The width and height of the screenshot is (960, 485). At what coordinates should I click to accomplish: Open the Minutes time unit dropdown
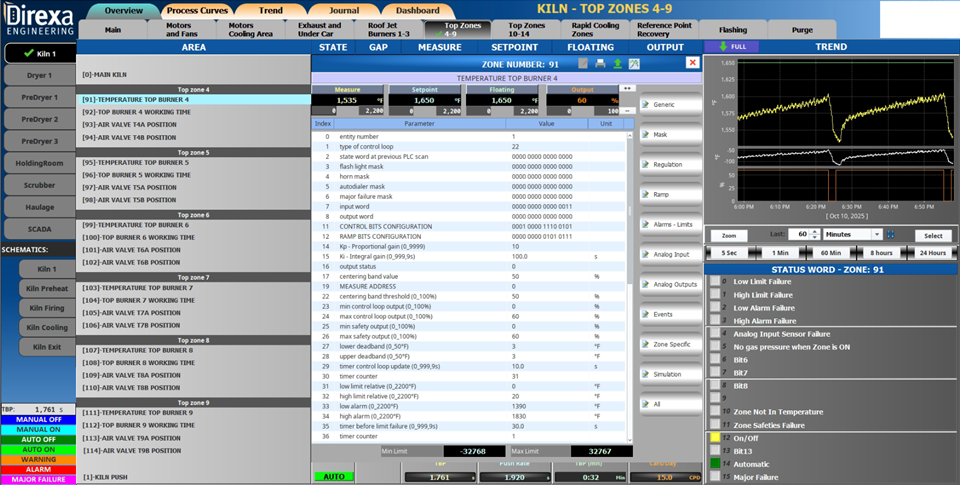pos(877,235)
